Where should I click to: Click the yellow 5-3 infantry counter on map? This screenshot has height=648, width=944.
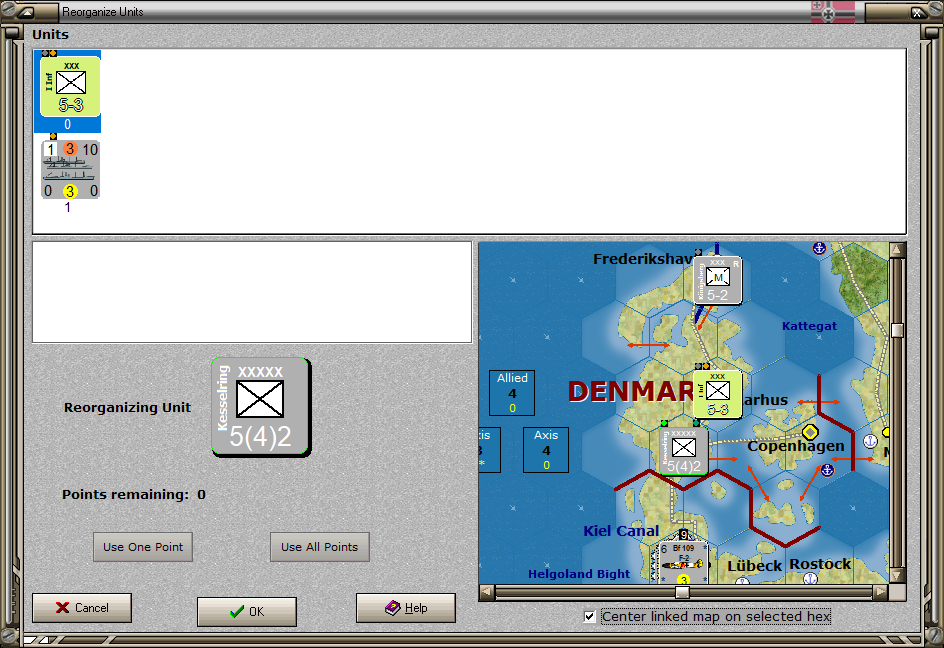(716, 394)
